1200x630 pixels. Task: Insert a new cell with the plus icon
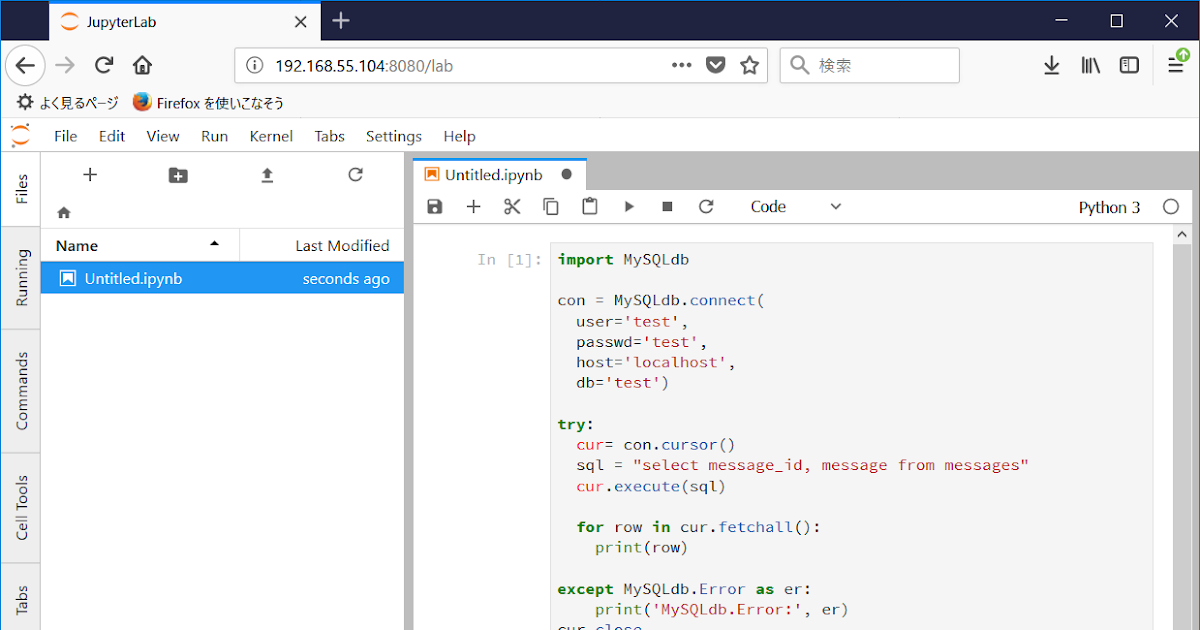pos(473,206)
